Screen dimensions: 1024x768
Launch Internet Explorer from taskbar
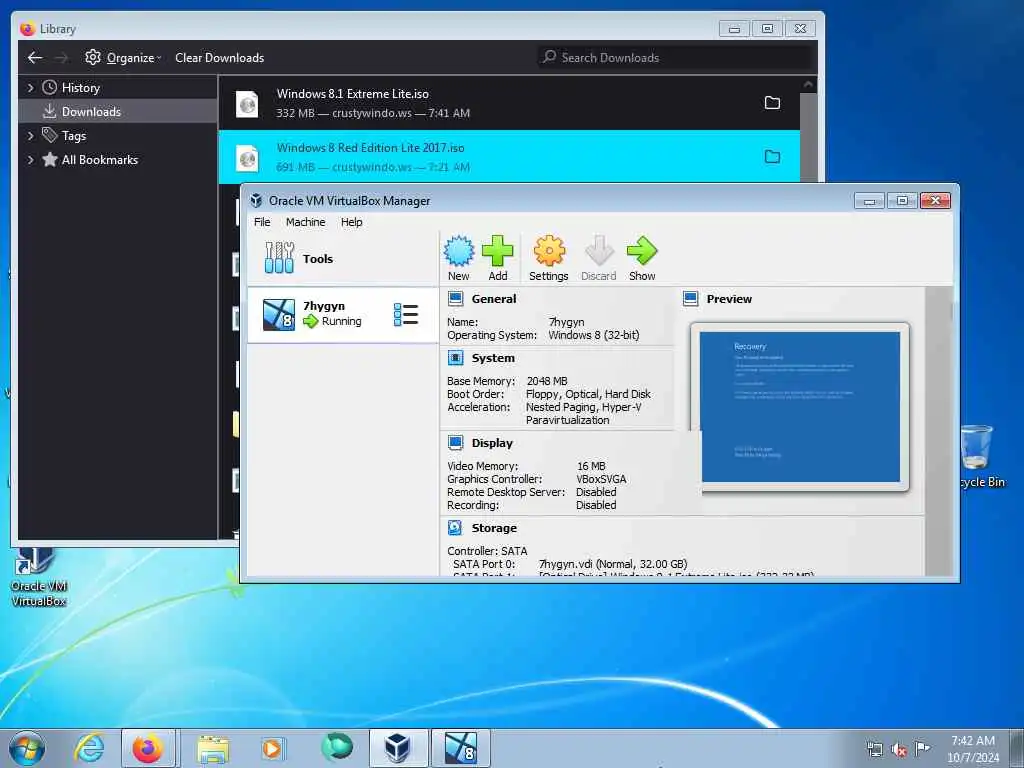(89, 748)
